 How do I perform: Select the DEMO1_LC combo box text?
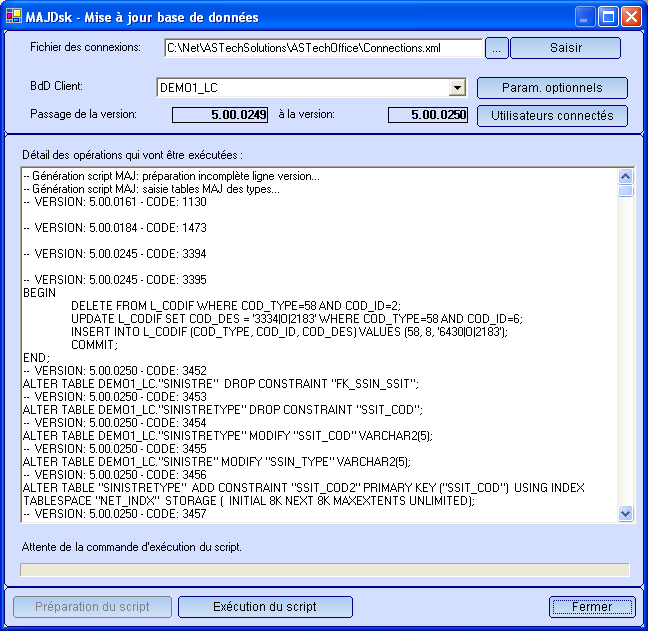point(302,88)
